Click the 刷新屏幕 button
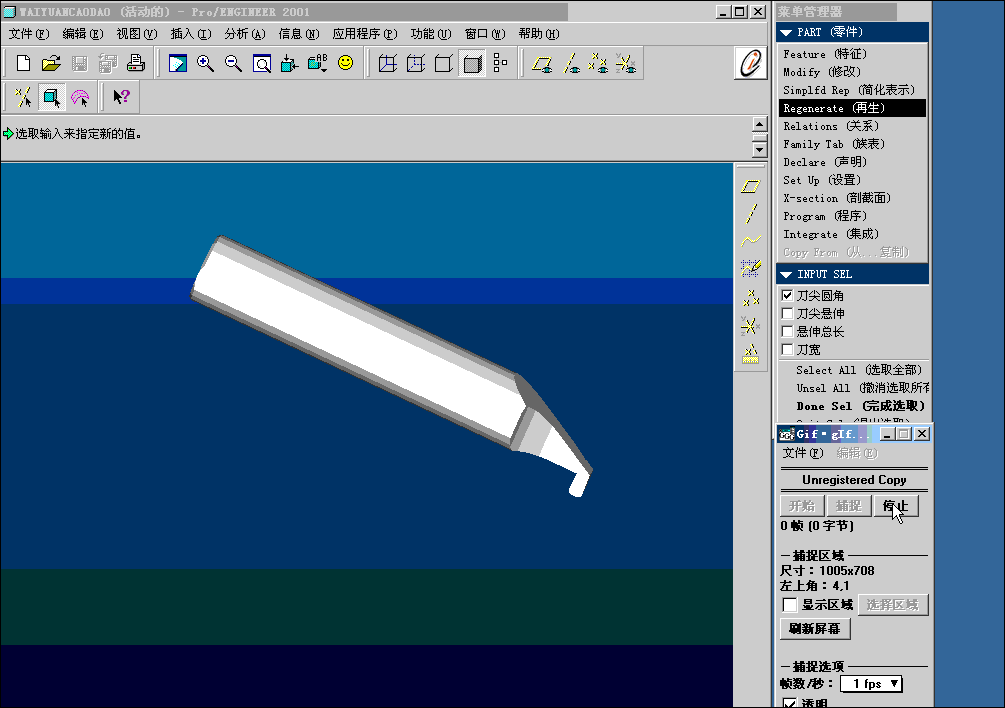The width and height of the screenshot is (1005, 708). coord(815,629)
